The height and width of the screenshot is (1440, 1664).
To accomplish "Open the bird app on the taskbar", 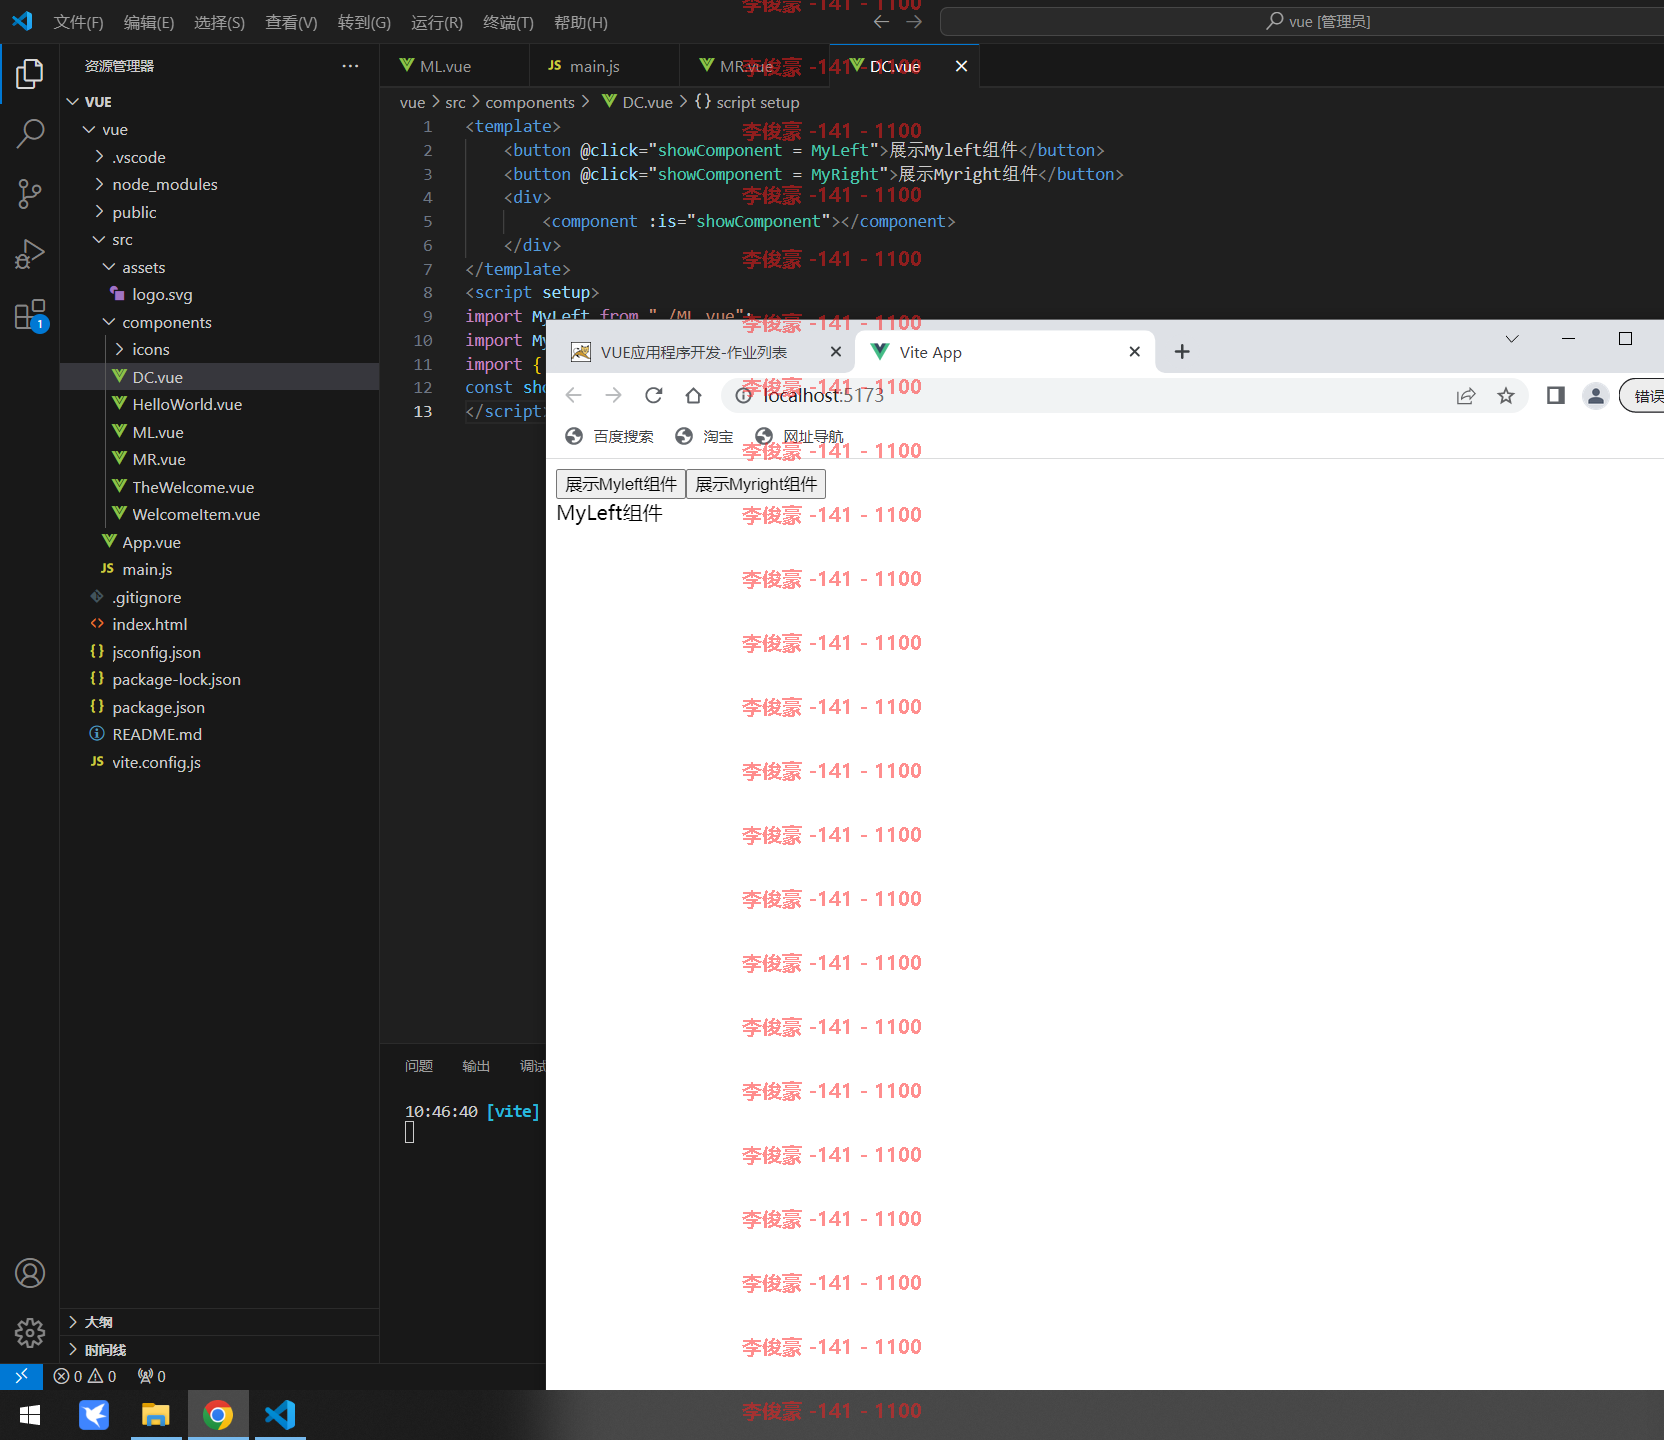I will coord(94,1415).
